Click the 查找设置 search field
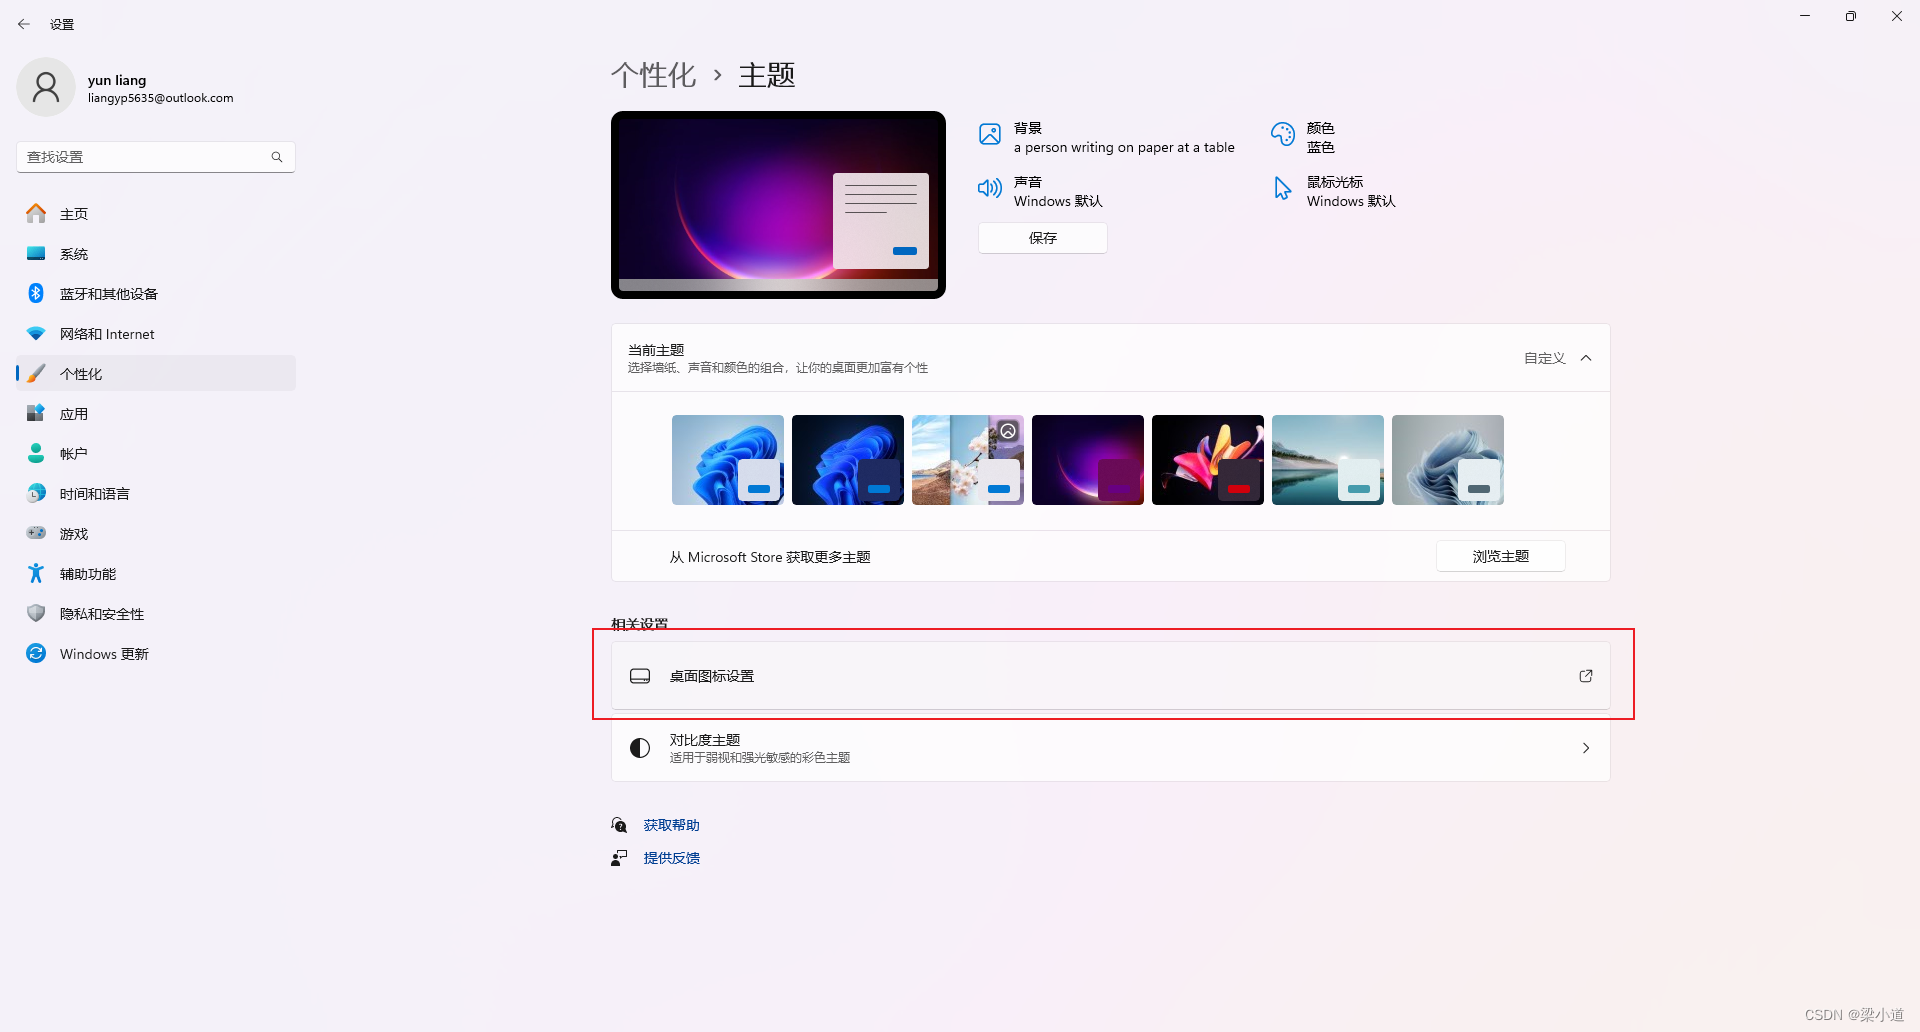 click(156, 157)
